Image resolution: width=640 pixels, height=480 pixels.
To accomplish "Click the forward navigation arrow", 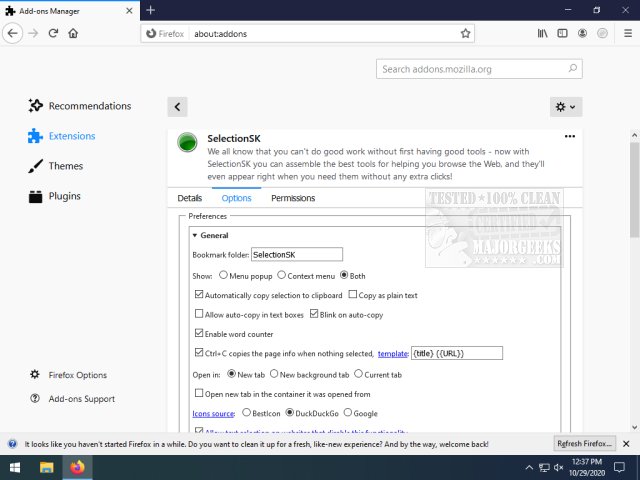I will coord(33,33).
